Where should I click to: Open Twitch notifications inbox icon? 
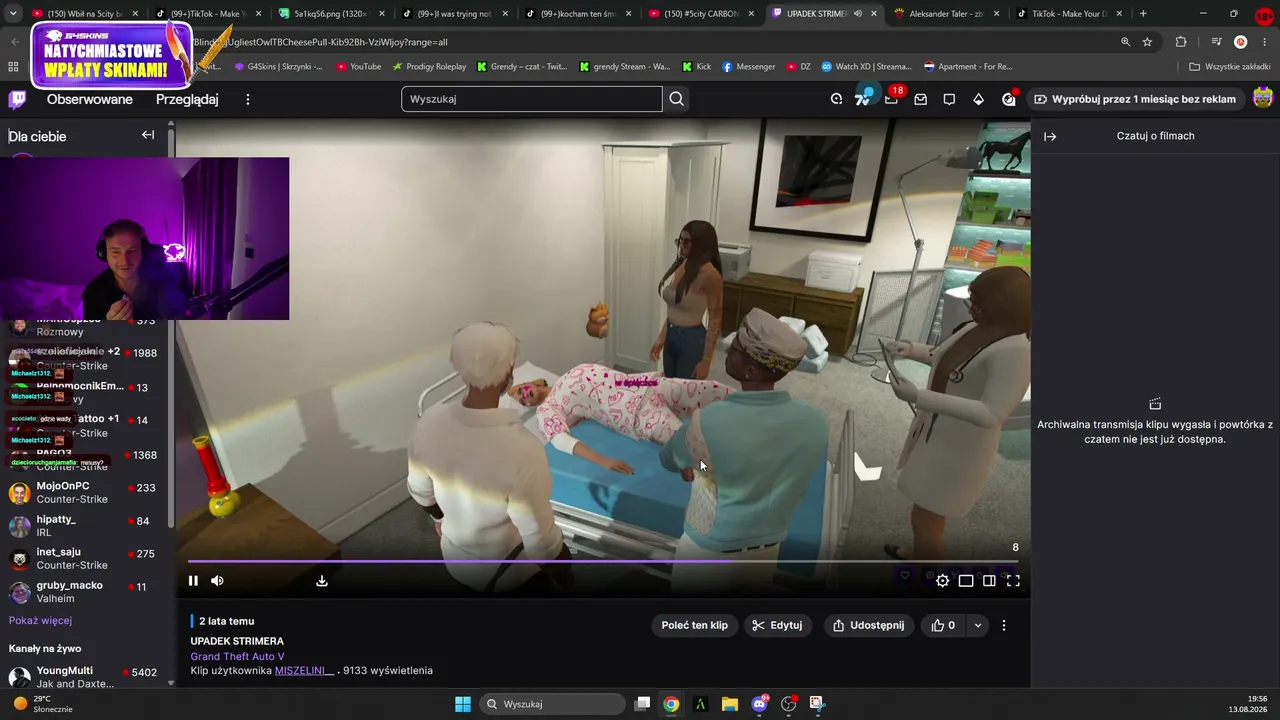pyautogui.click(x=920, y=99)
